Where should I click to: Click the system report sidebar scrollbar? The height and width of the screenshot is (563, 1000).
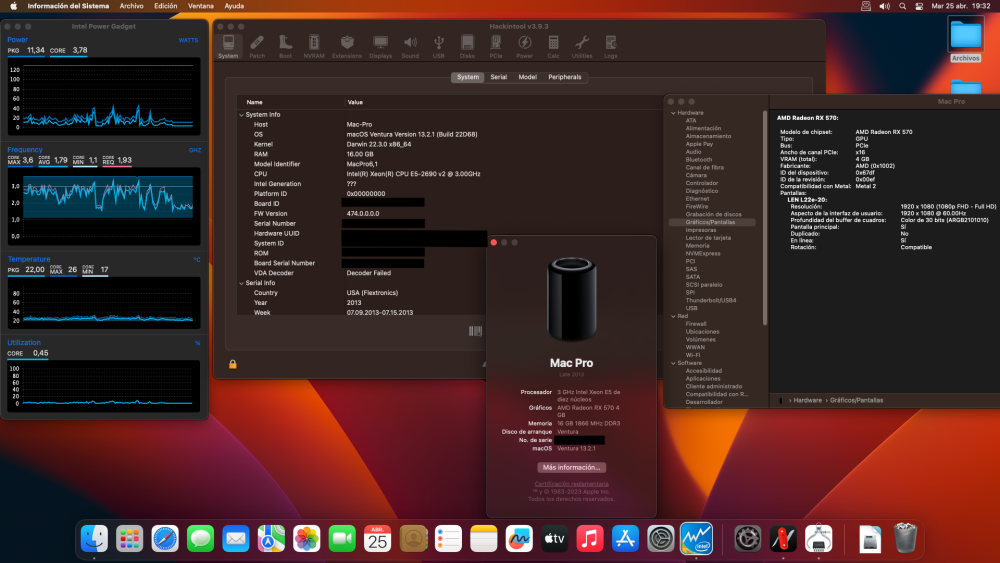[x=765, y=217]
